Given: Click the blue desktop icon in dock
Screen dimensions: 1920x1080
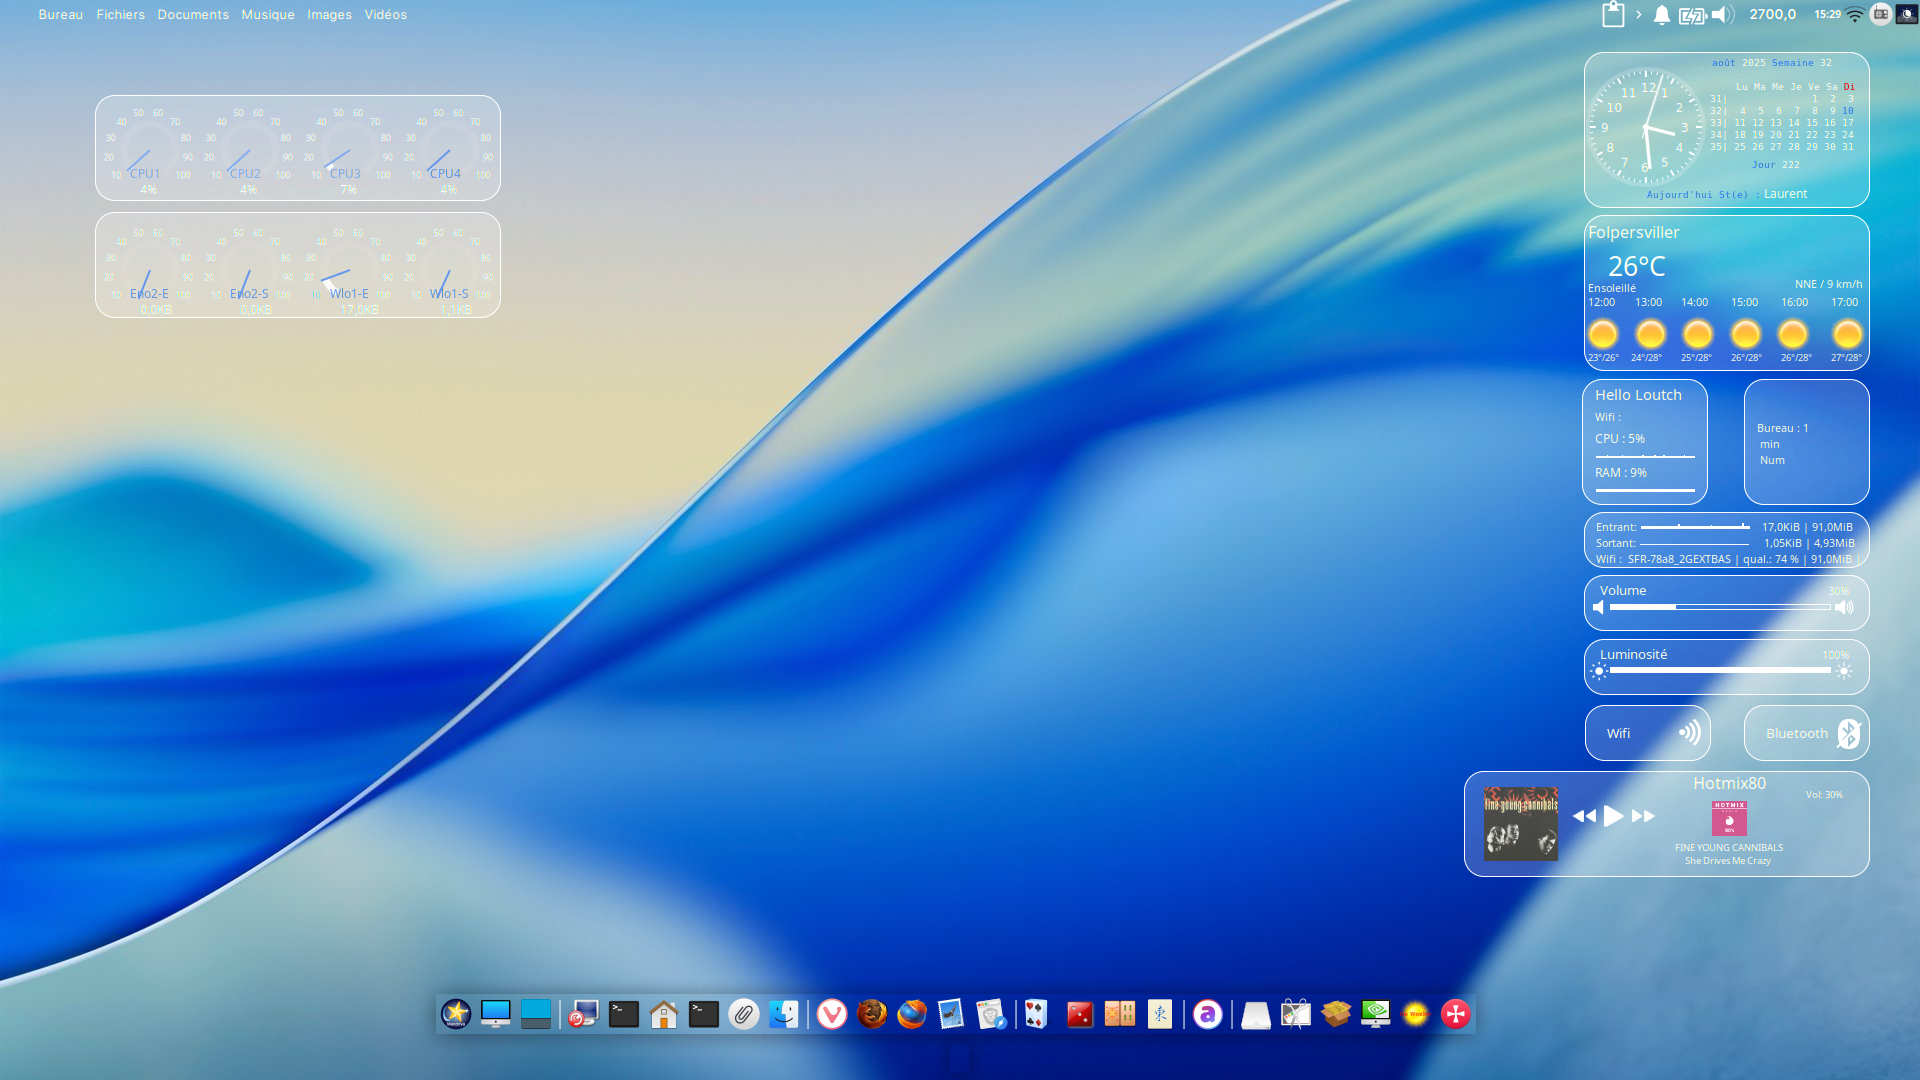Looking at the screenshot, I should coord(536,1014).
